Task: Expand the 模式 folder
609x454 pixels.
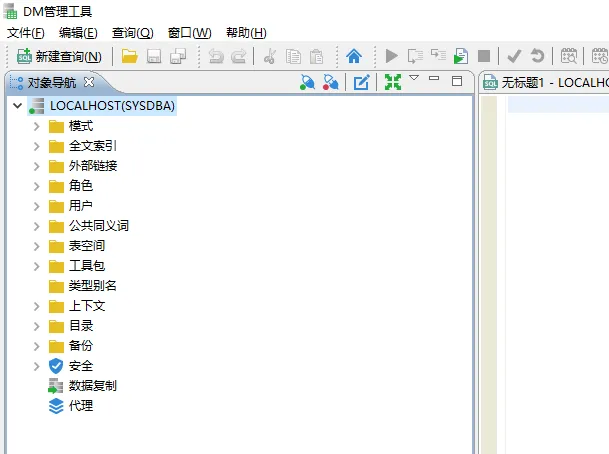Action: click(37, 126)
